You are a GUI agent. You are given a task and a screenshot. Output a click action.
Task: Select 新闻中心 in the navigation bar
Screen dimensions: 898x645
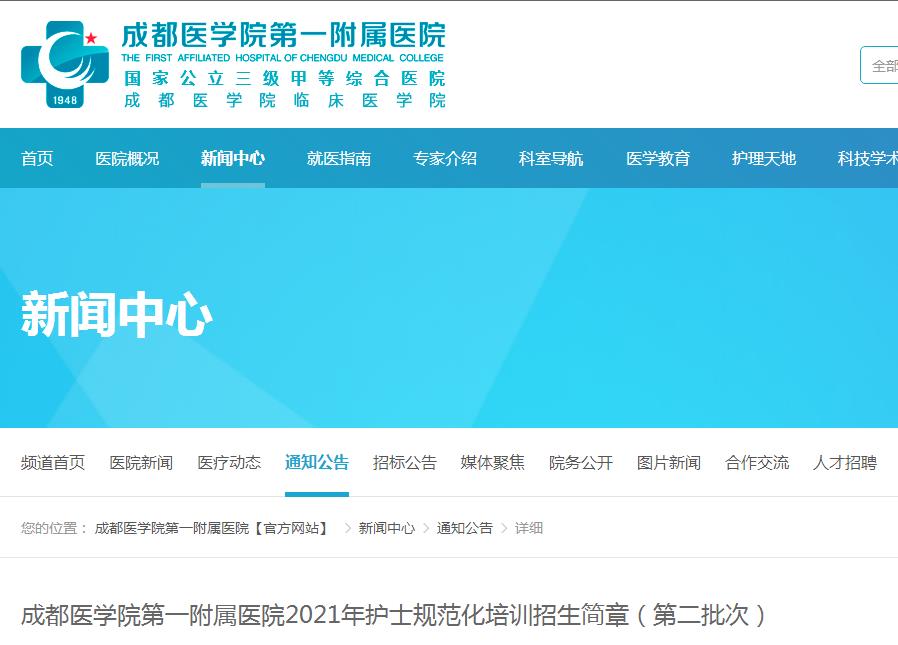tap(232, 159)
